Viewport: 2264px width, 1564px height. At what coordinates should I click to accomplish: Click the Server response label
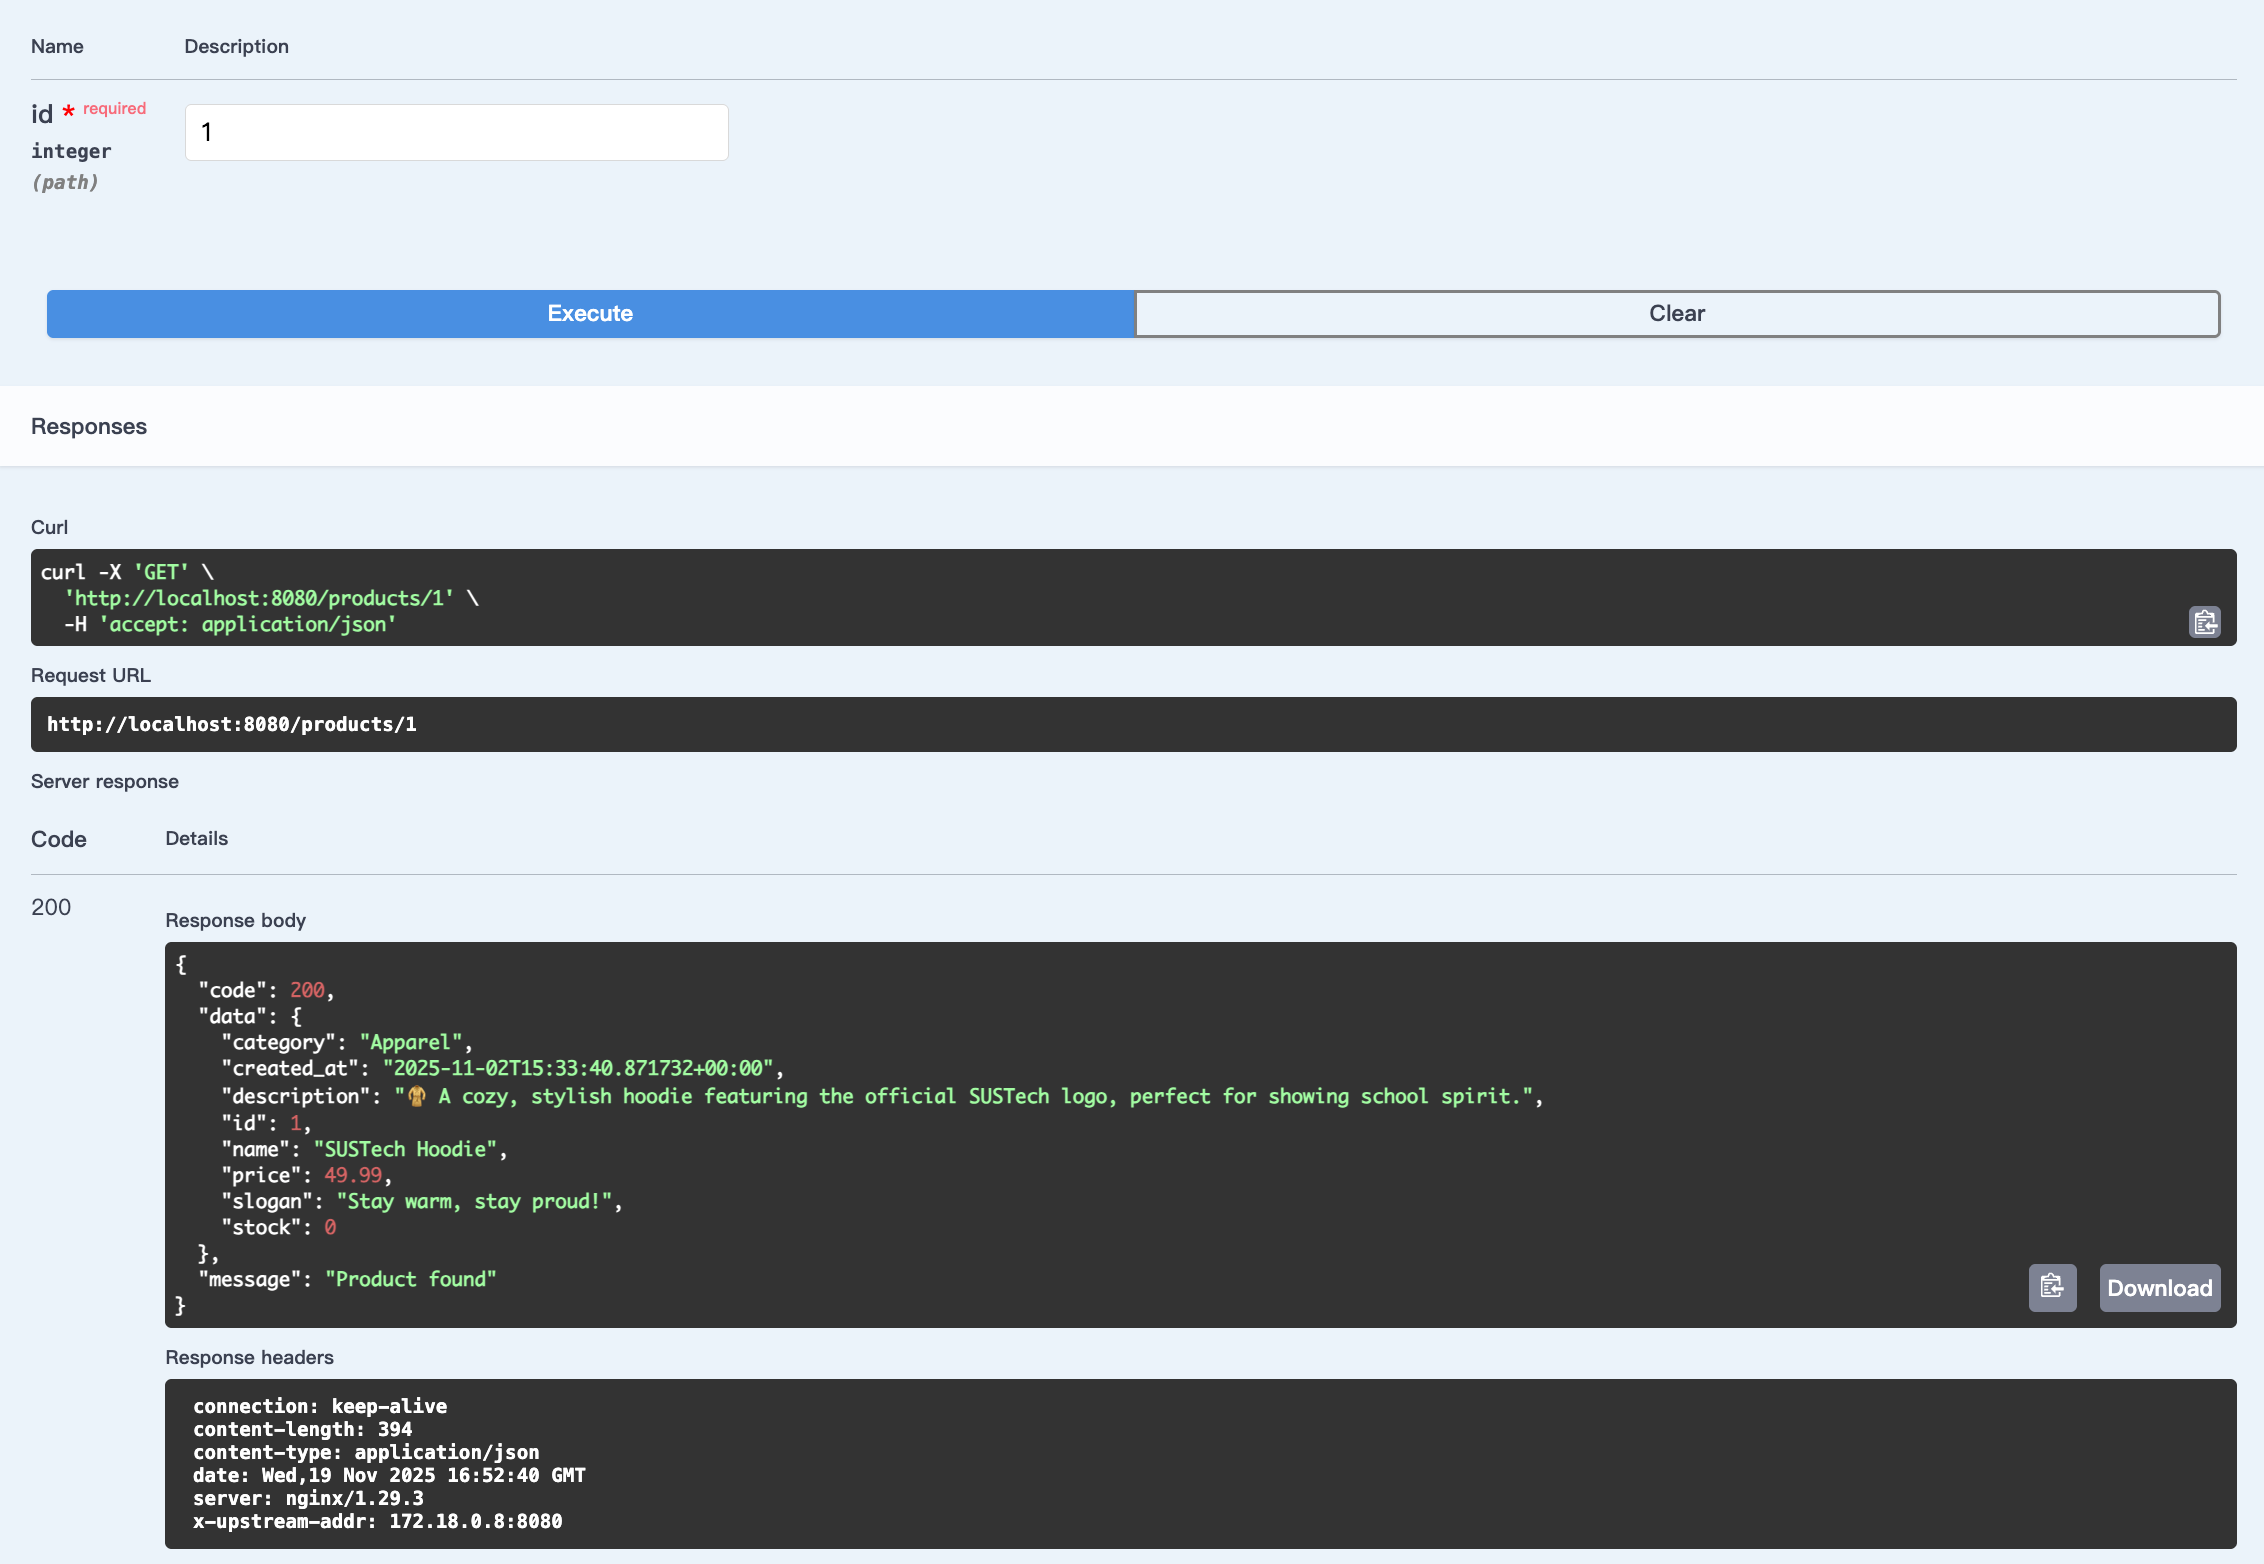(x=105, y=782)
